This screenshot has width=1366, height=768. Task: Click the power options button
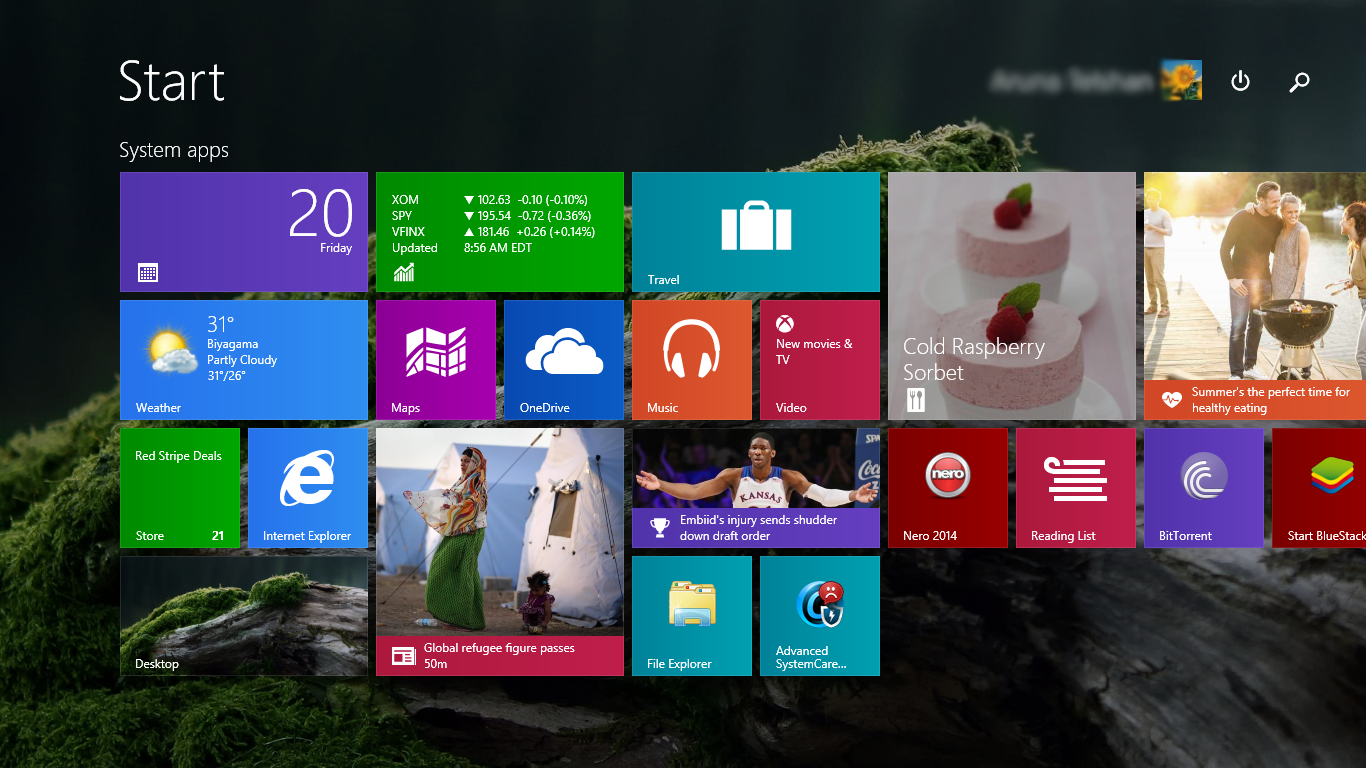(x=1240, y=81)
